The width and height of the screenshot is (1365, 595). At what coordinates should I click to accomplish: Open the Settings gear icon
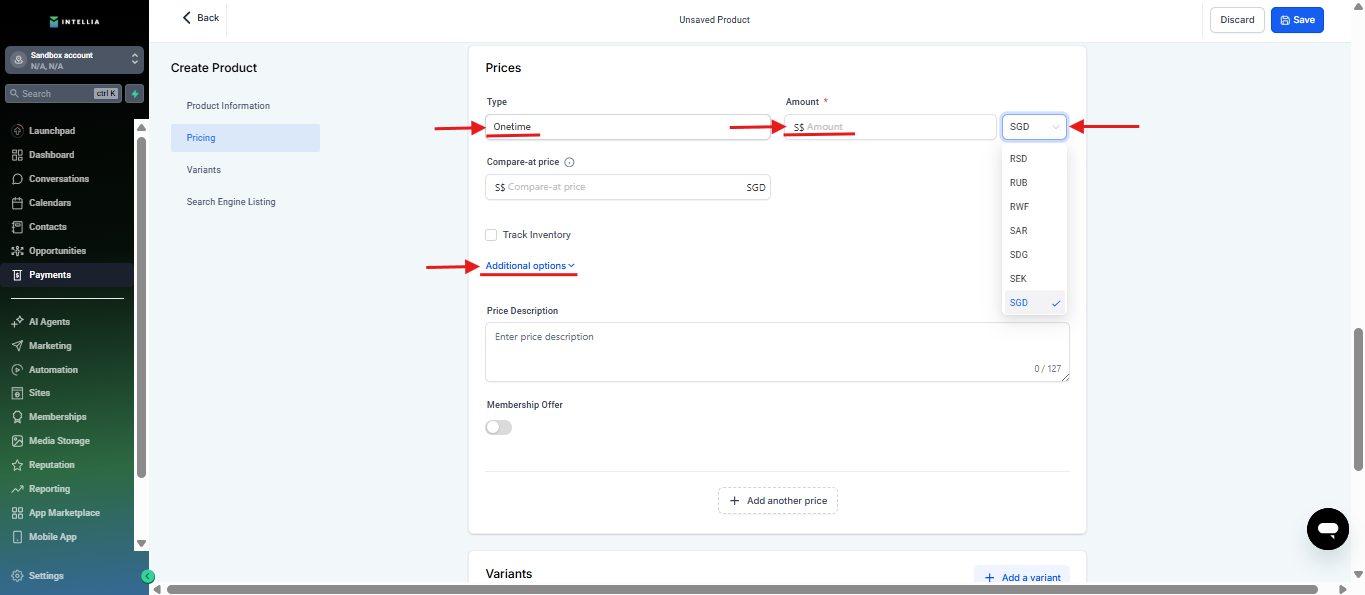pos(18,576)
